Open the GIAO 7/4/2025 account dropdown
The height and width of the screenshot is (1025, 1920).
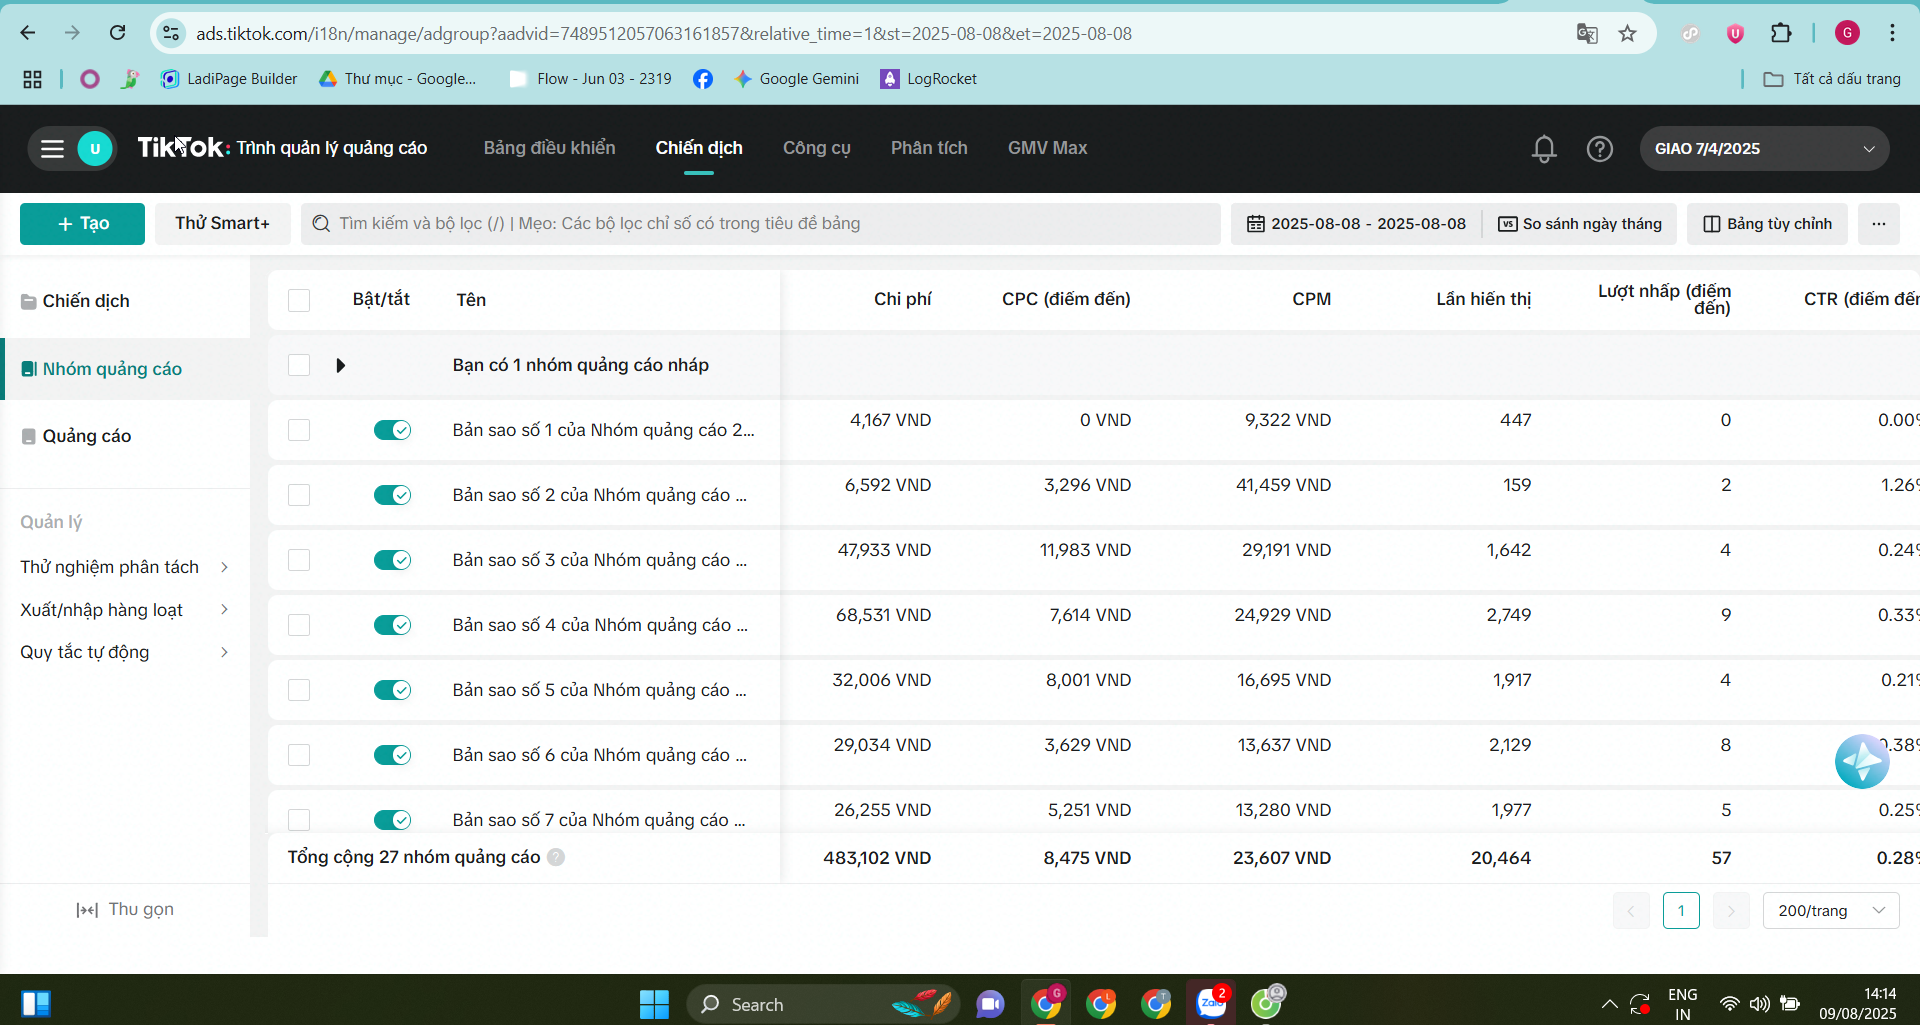(1764, 149)
